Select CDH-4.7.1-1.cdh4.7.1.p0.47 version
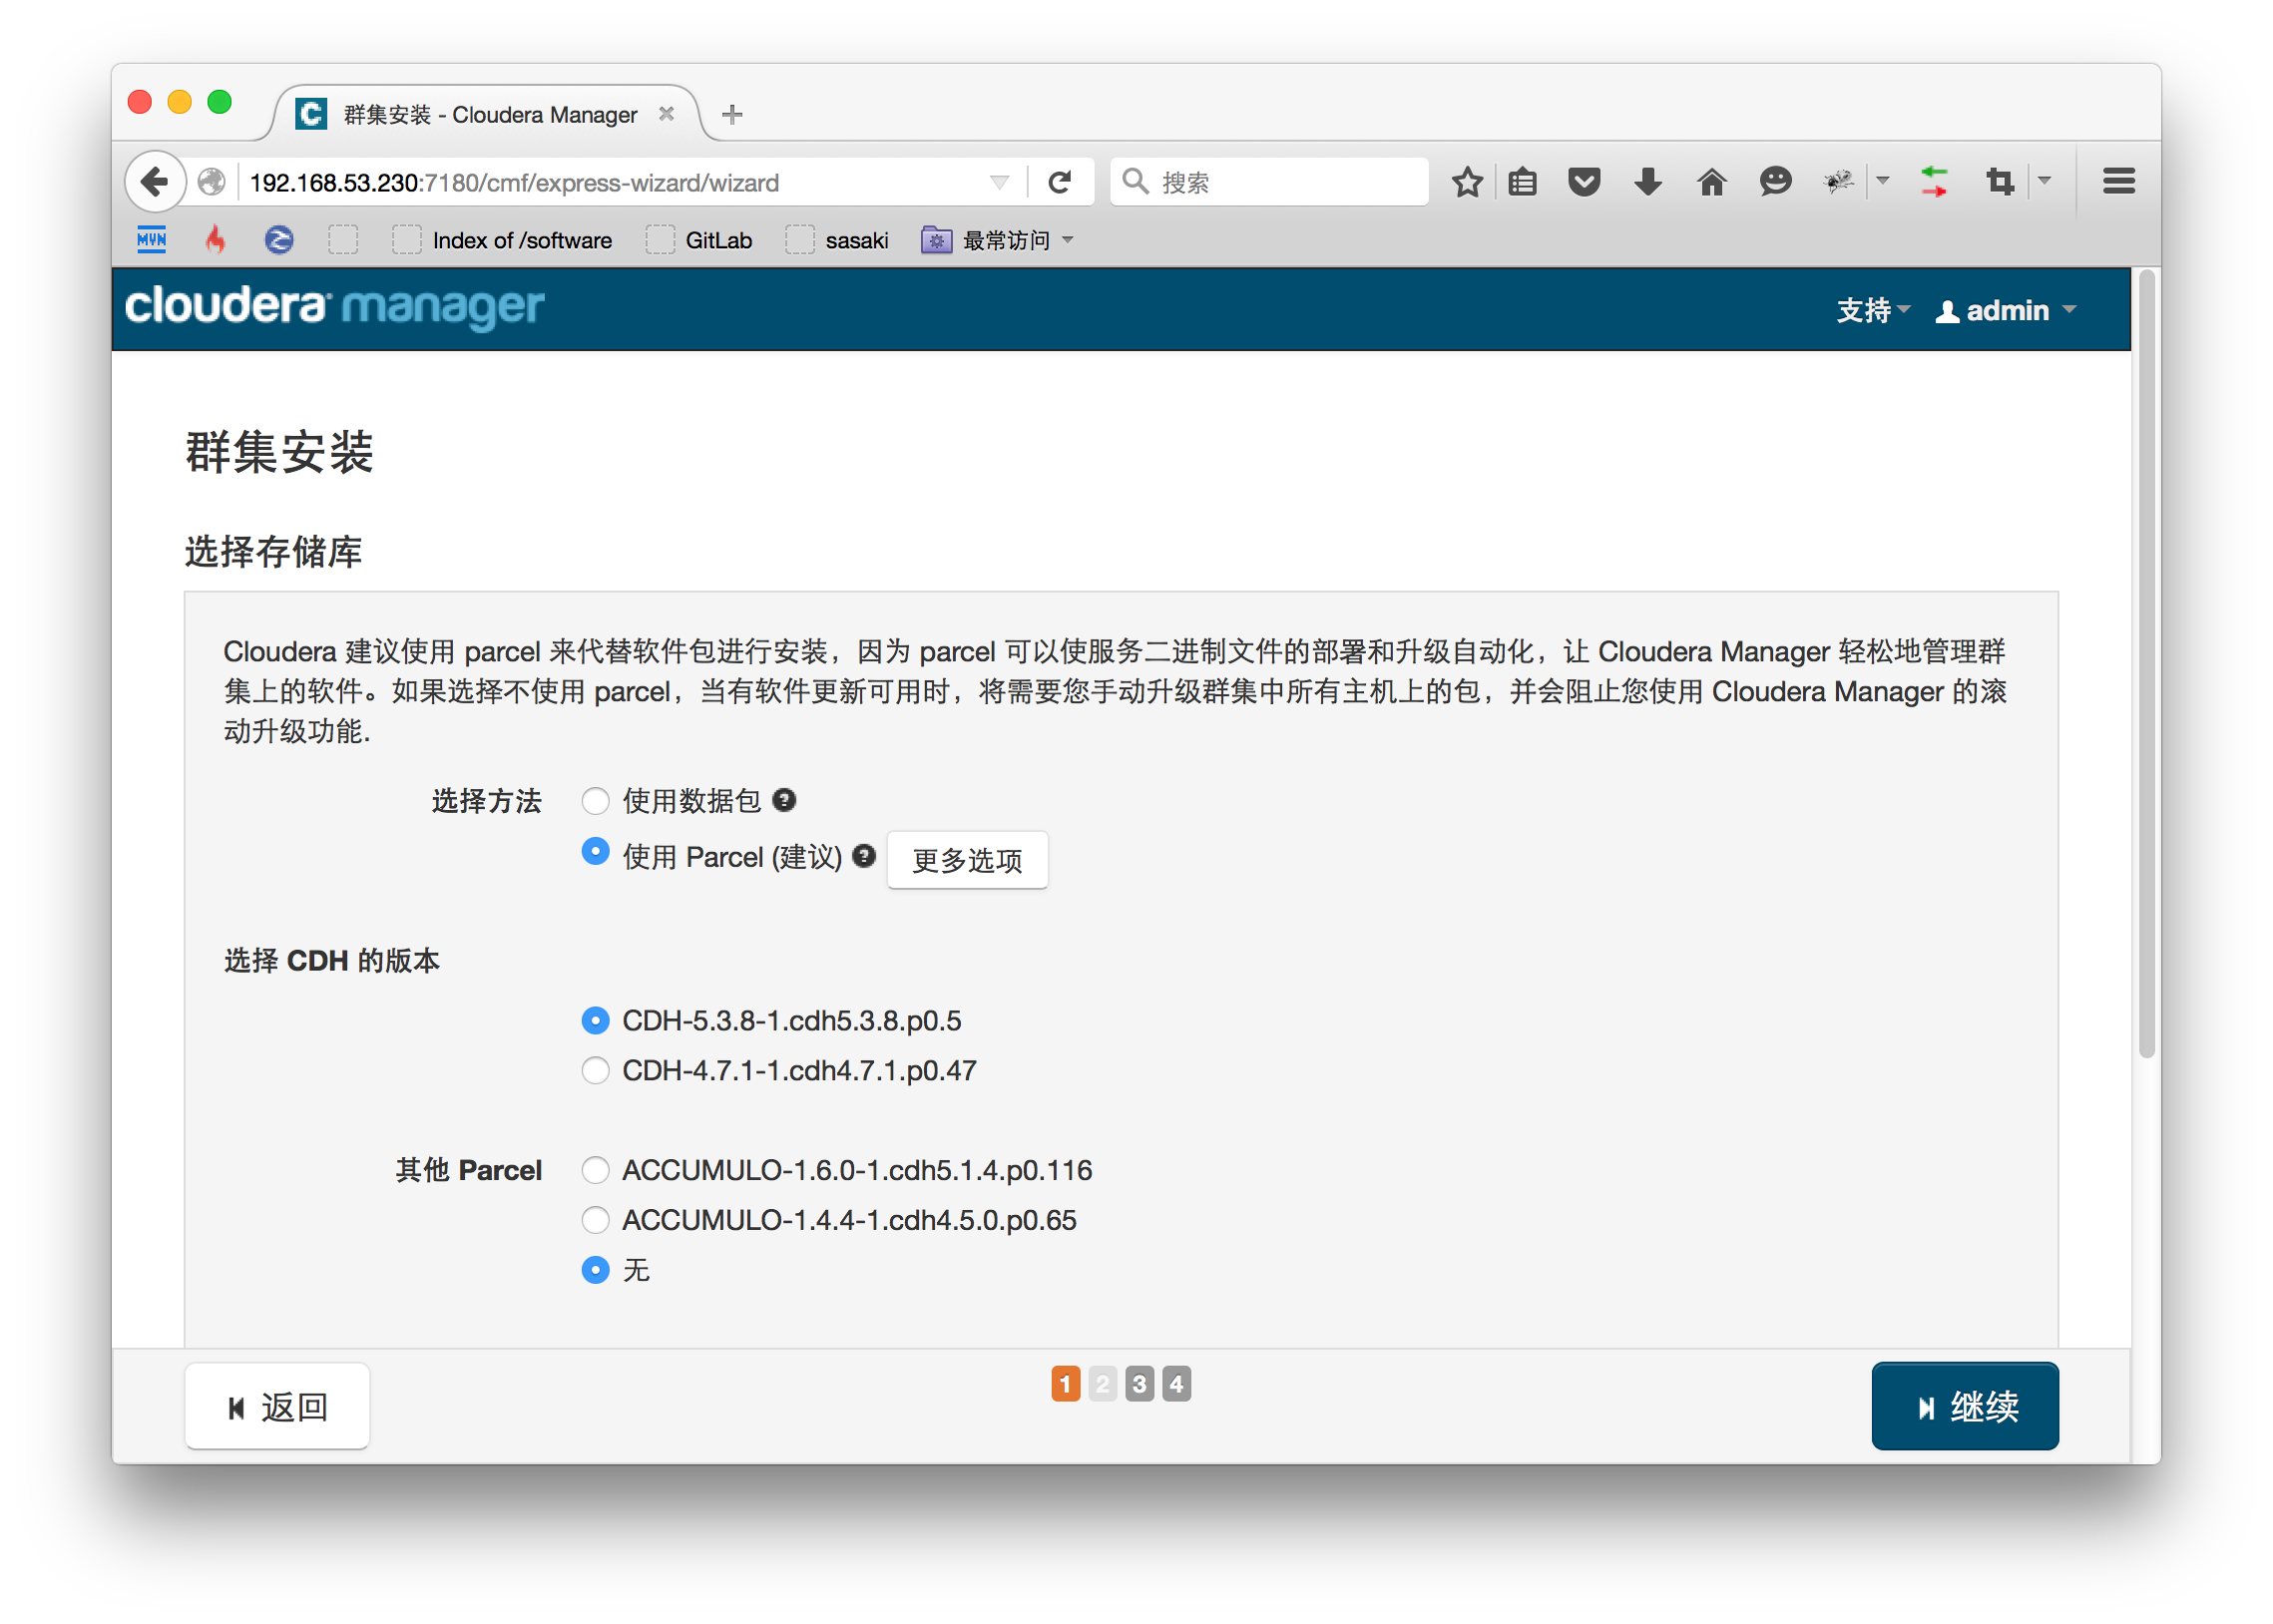 [595, 1071]
